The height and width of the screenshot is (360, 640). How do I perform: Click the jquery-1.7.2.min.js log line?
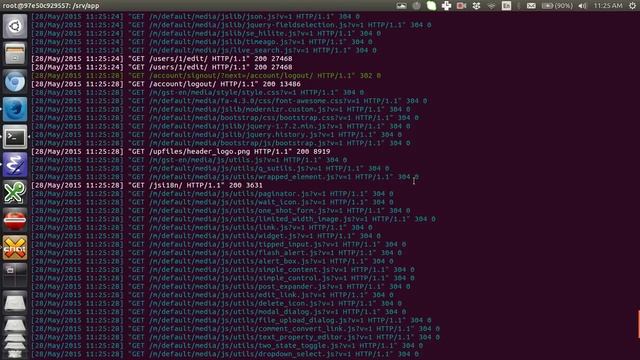[x=221, y=126]
